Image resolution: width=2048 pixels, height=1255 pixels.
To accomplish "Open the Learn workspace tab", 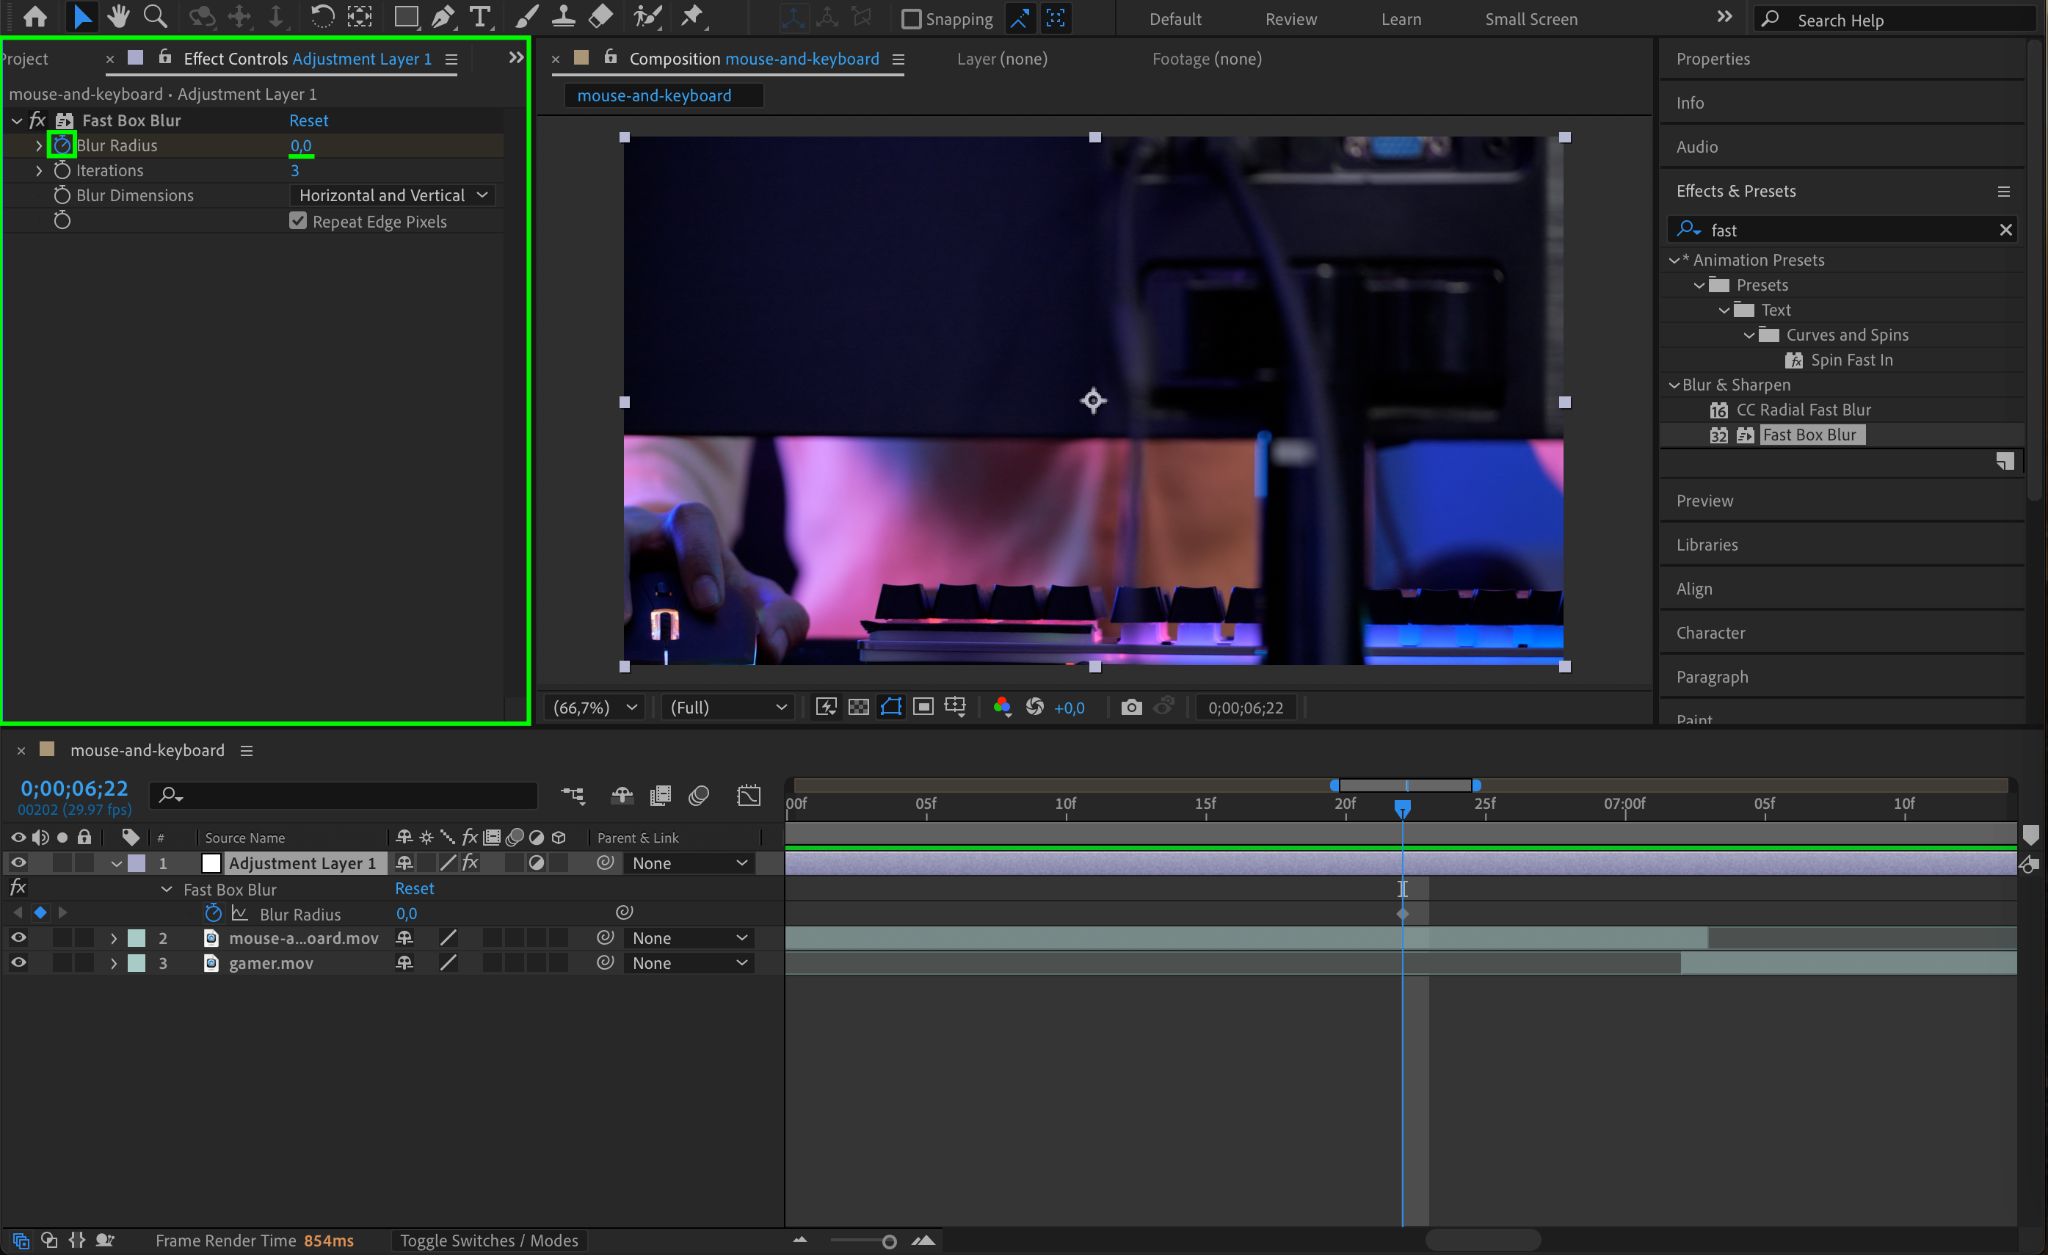I will point(1400,19).
